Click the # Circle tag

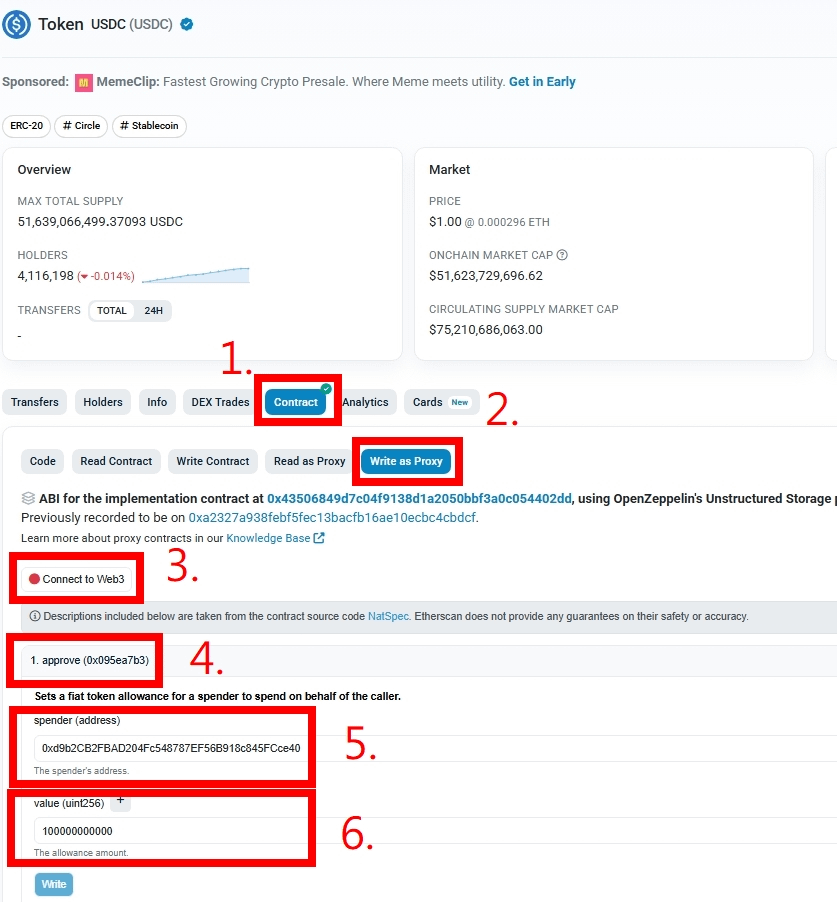(81, 125)
